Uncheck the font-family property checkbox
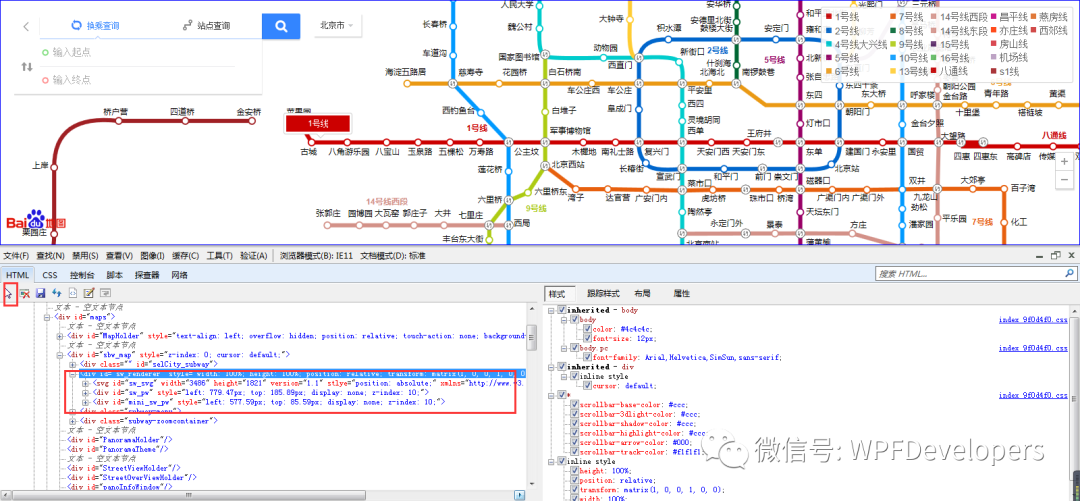Image resolution: width=1080 pixels, height=501 pixels. point(588,358)
